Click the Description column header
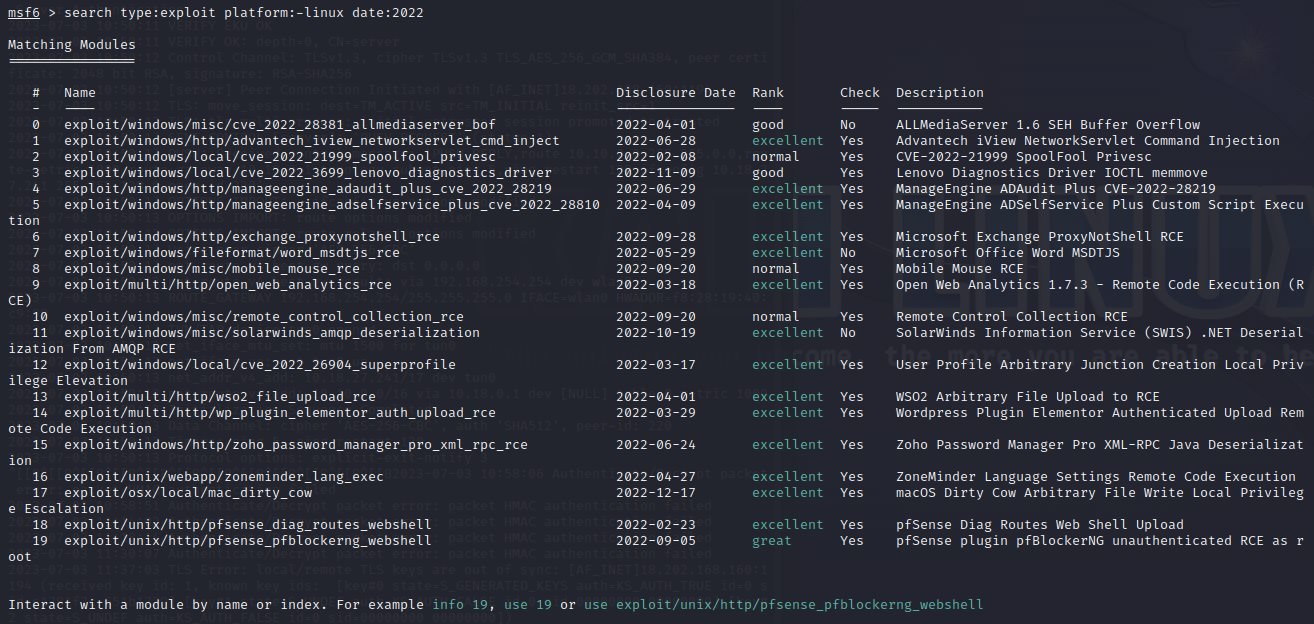This screenshot has width=1314, height=624. click(x=940, y=93)
